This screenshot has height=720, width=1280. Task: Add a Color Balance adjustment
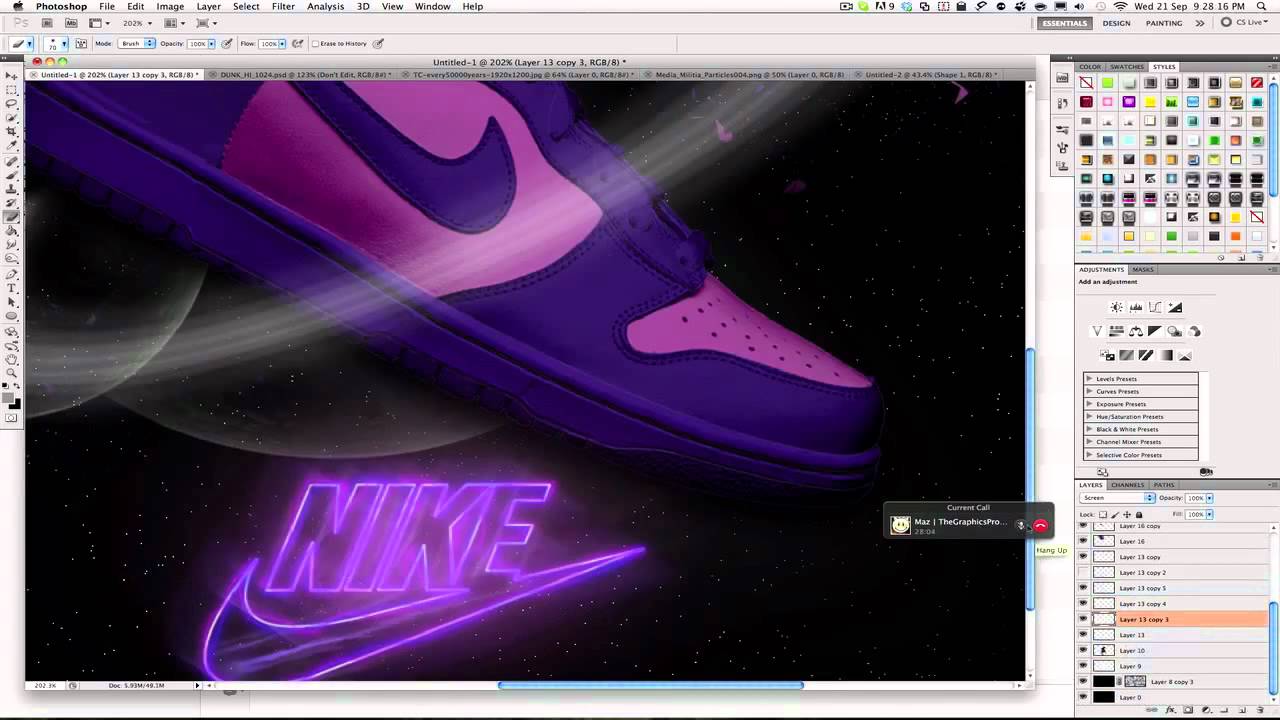(1136, 331)
